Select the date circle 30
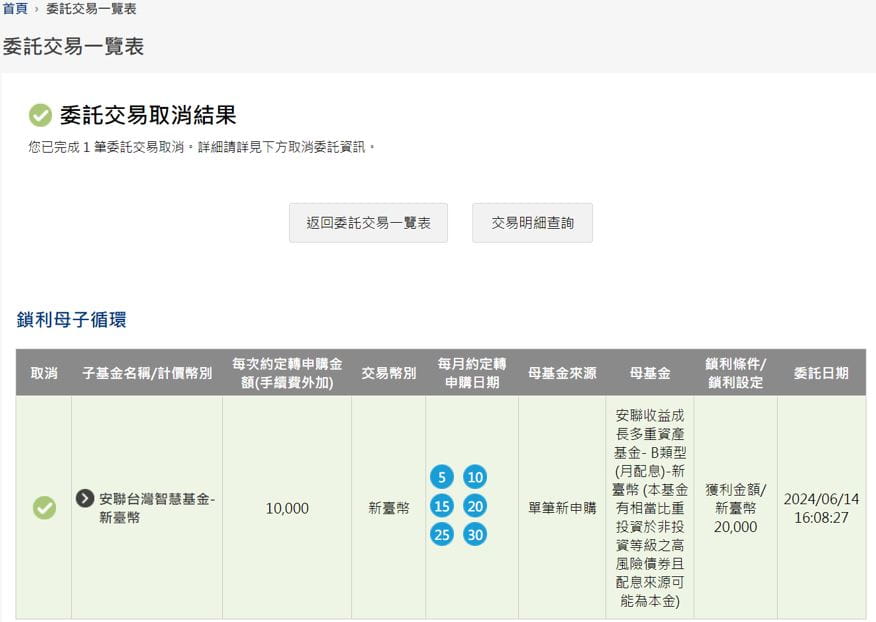The height and width of the screenshot is (622, 876). click(475, 535)
